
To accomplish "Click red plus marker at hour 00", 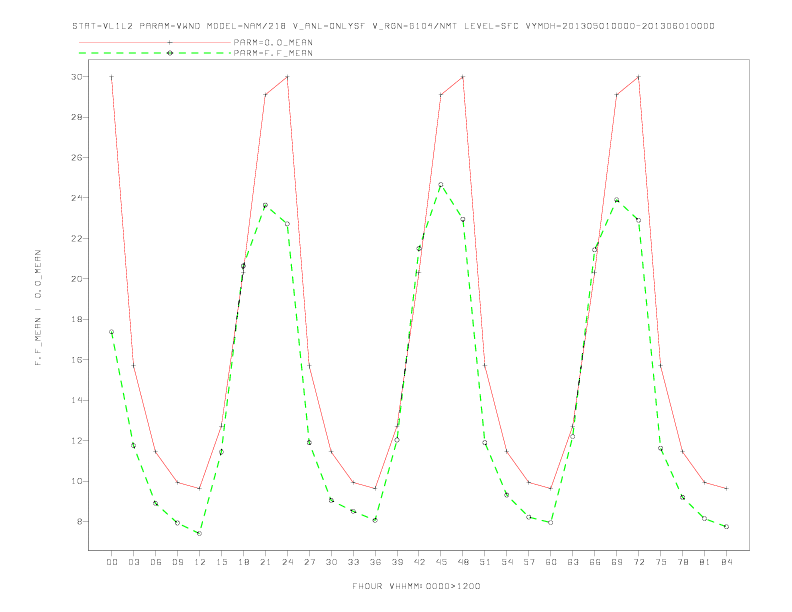I will click(x=112, y=77).
